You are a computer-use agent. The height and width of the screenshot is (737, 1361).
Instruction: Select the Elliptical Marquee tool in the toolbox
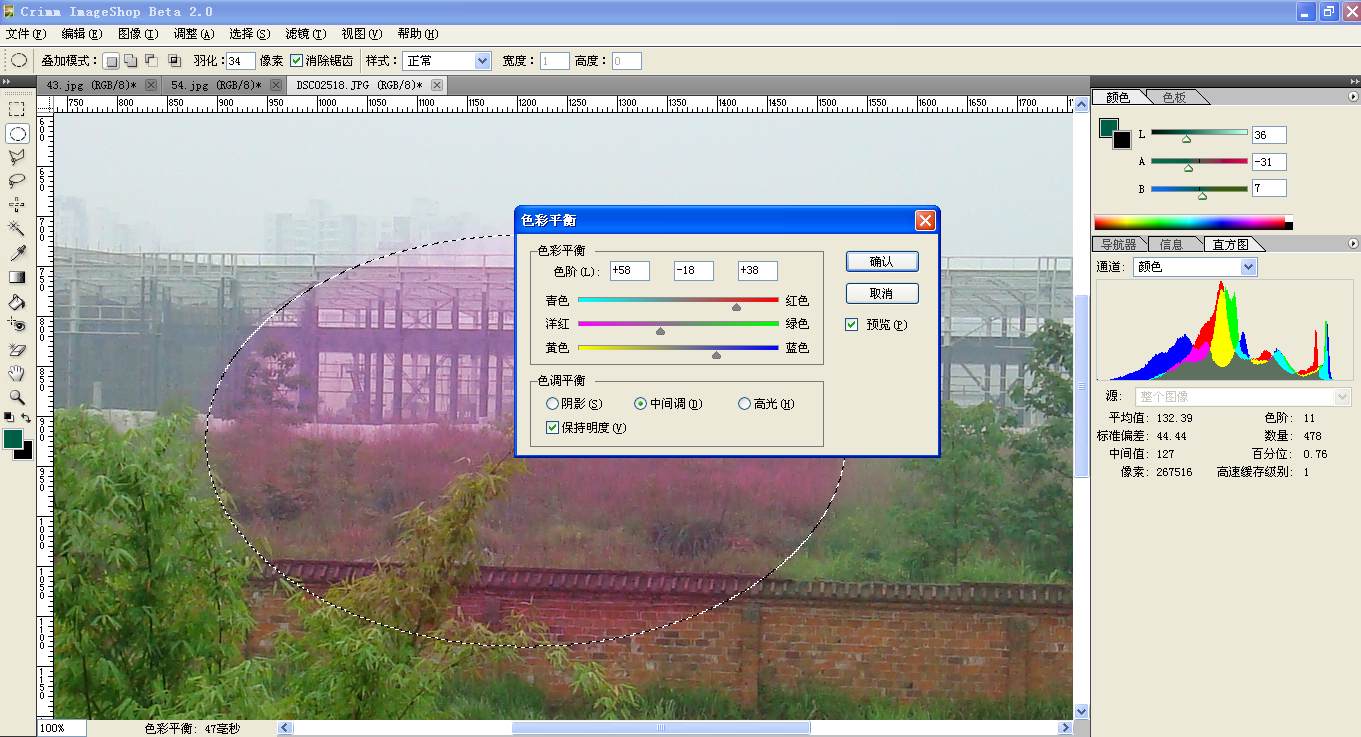pos(17,133)
